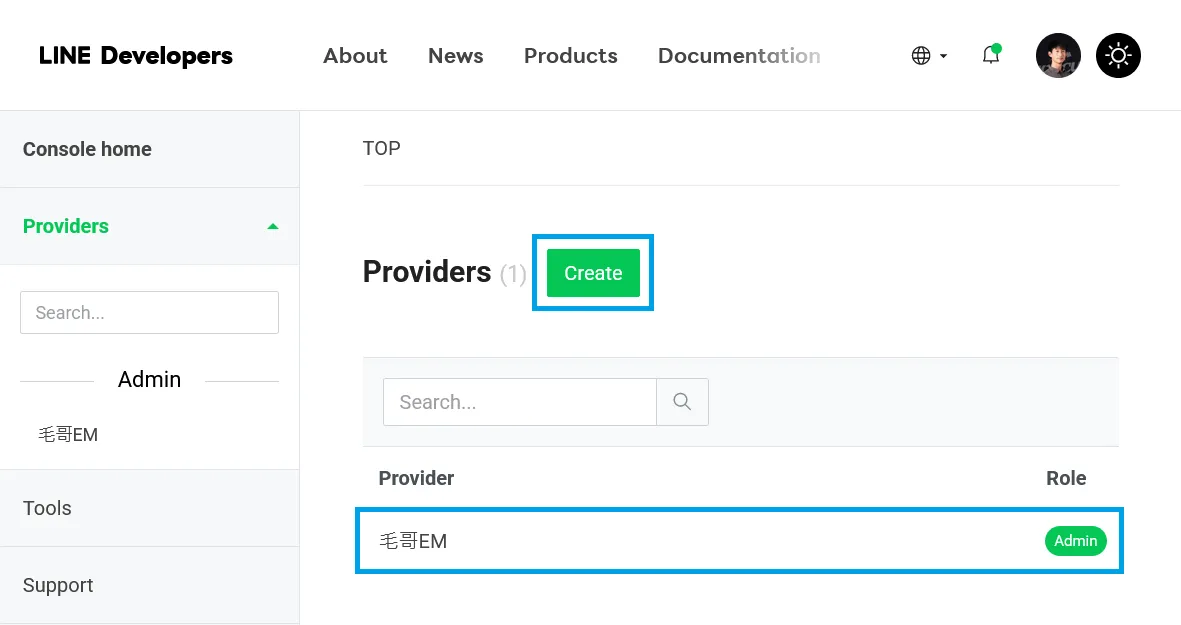Open 毛哥EM provider in sidebar
Viewport: 1181px width, 625px height.
pos(69,434)
